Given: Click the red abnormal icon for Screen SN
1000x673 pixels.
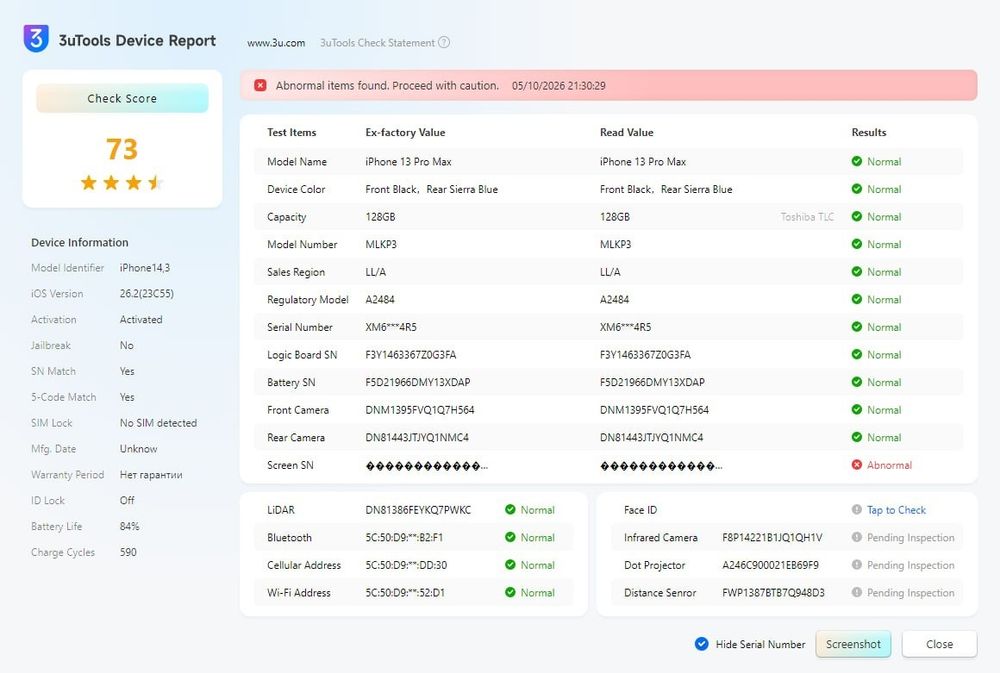Looking at the screenshot, I should pyautogui.click(x=857, y=465).
